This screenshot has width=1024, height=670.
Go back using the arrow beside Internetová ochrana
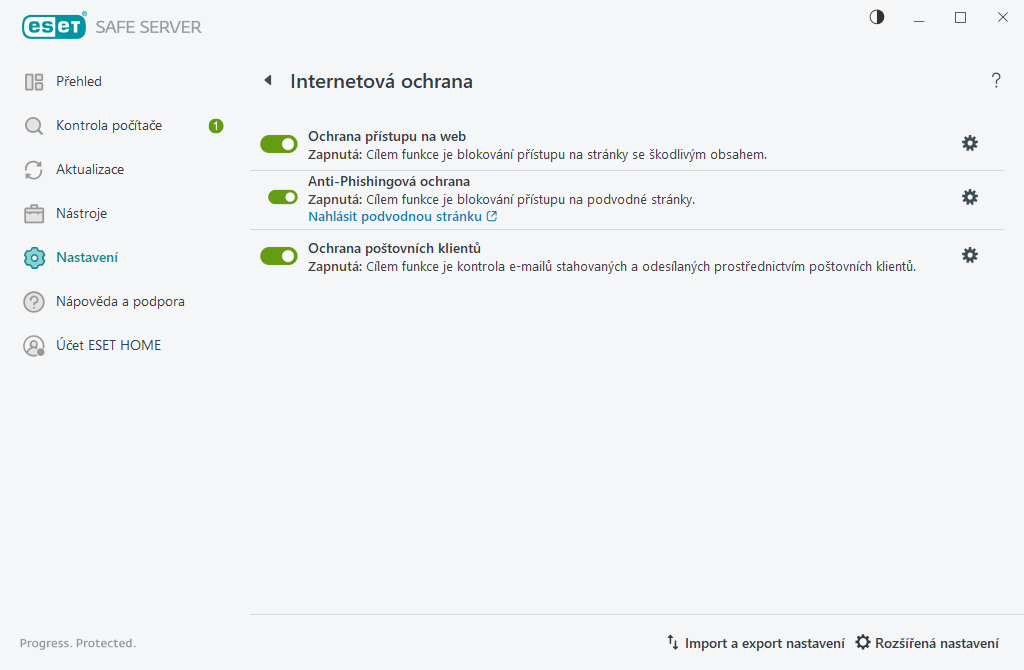click(267, 81)
